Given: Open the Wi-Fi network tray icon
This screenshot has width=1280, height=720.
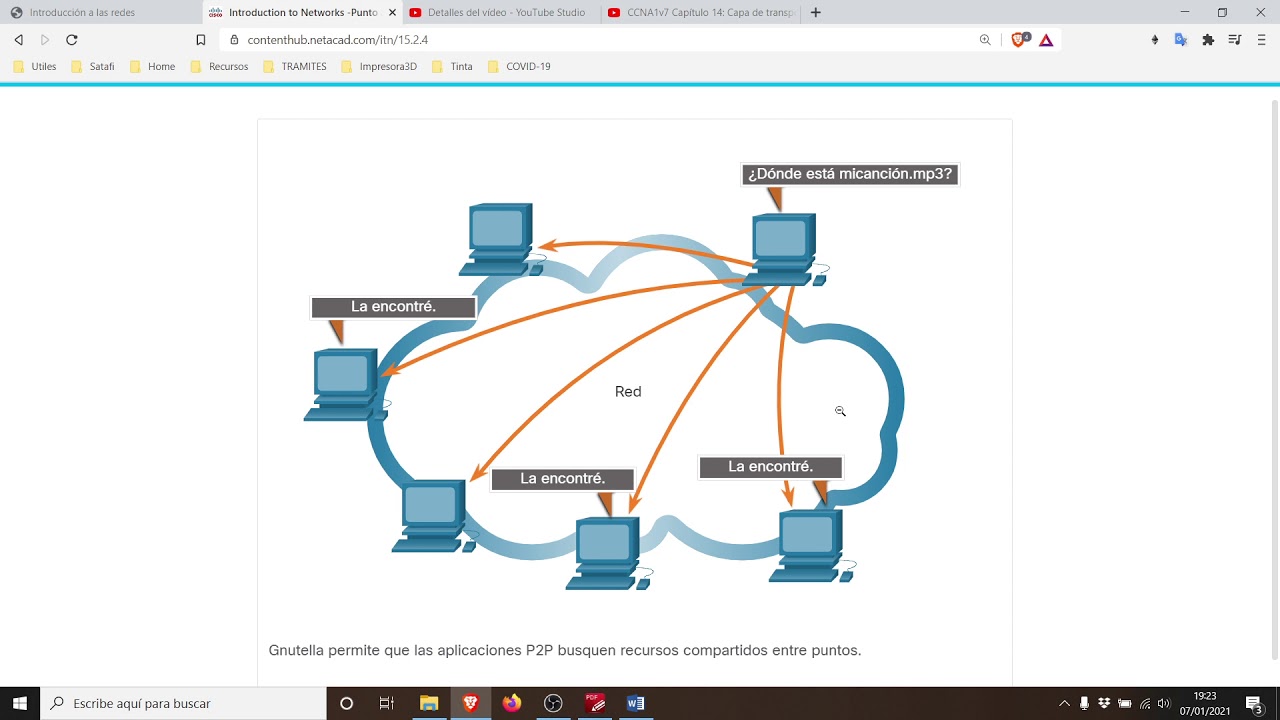Looking at the screenshot, I should pyautogui.click(x=1145, y=703).
